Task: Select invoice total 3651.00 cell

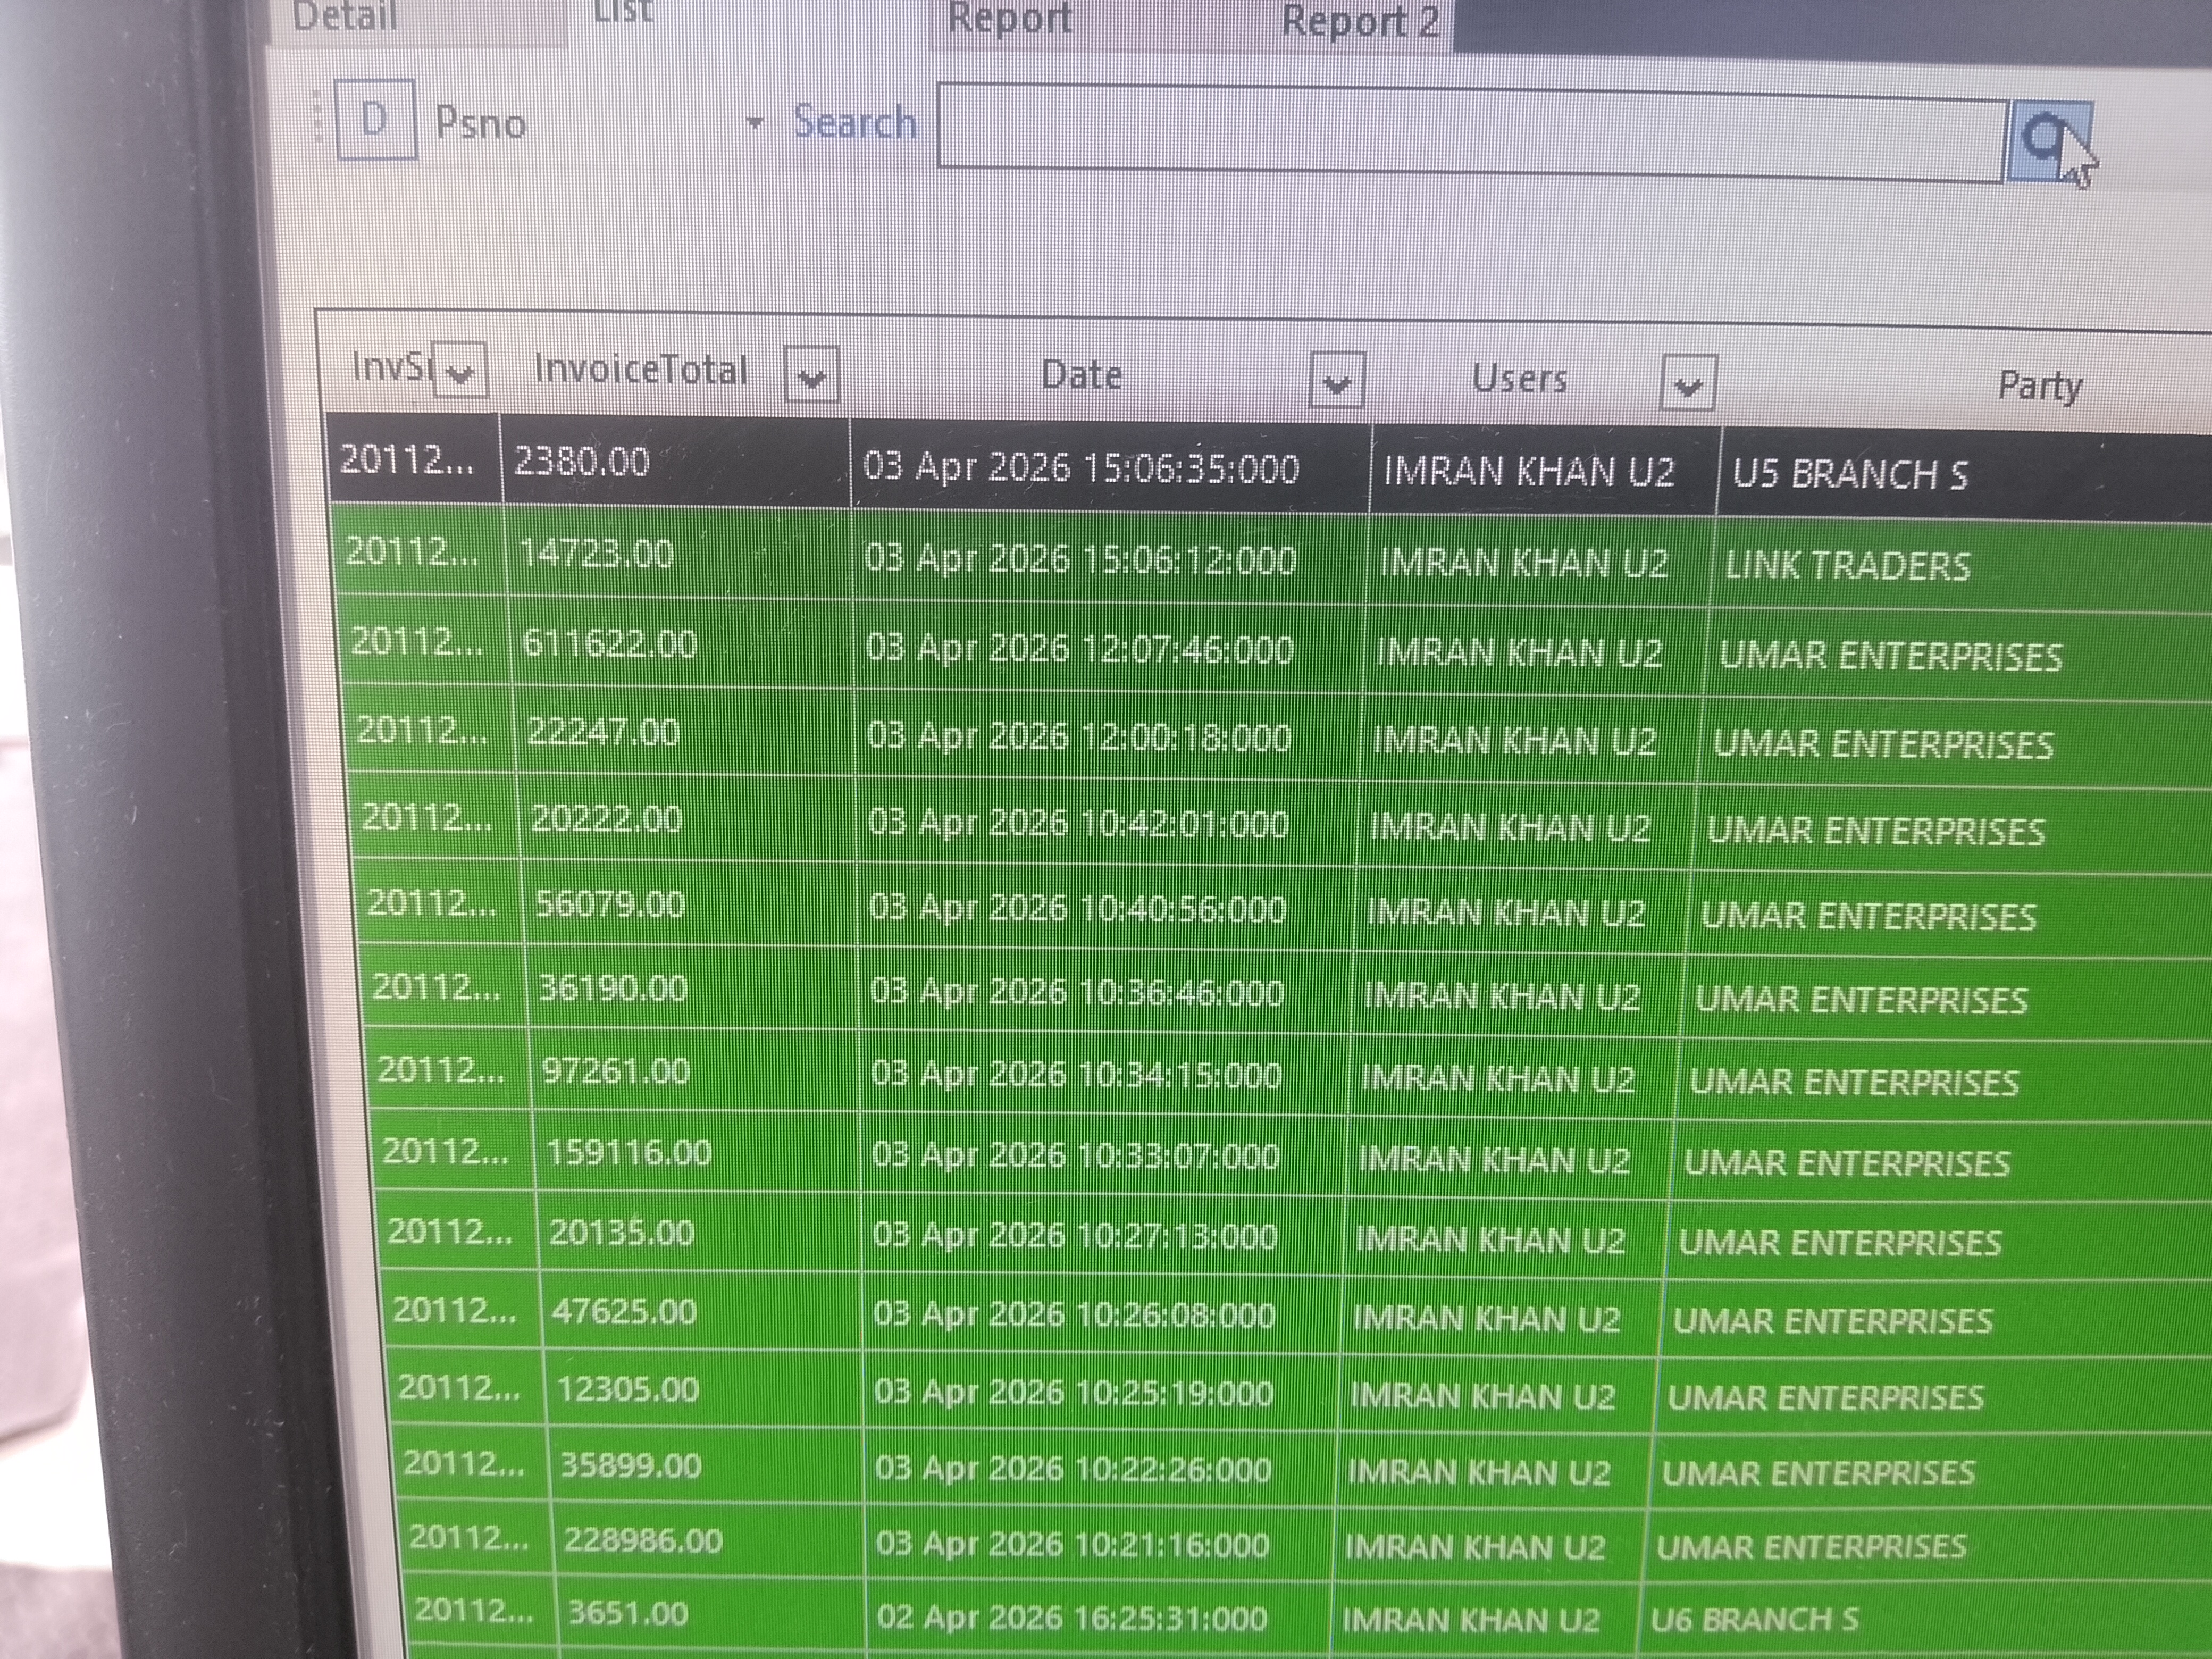Action: point(713,1614)
